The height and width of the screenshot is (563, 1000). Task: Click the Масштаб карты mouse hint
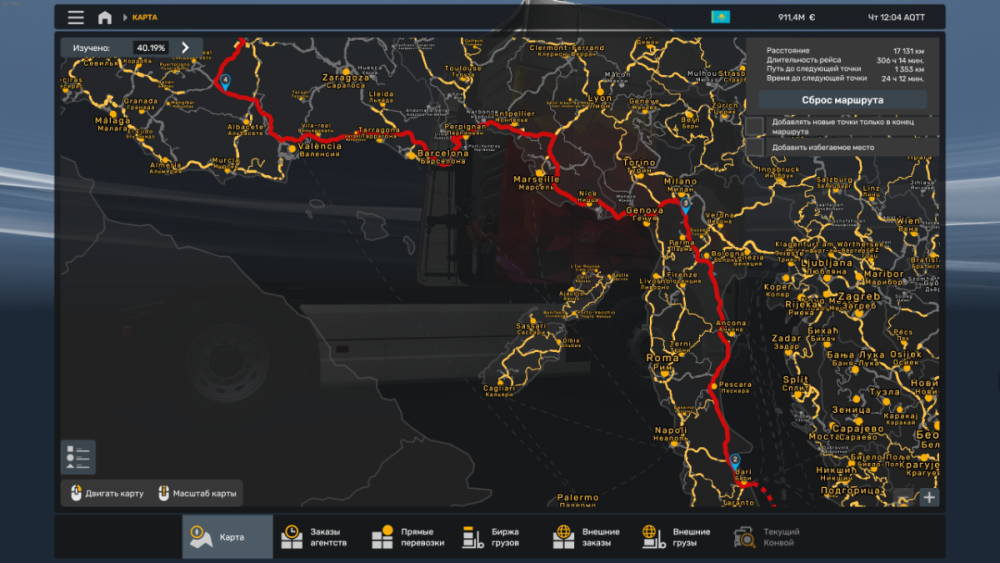[x=197, y=494]
